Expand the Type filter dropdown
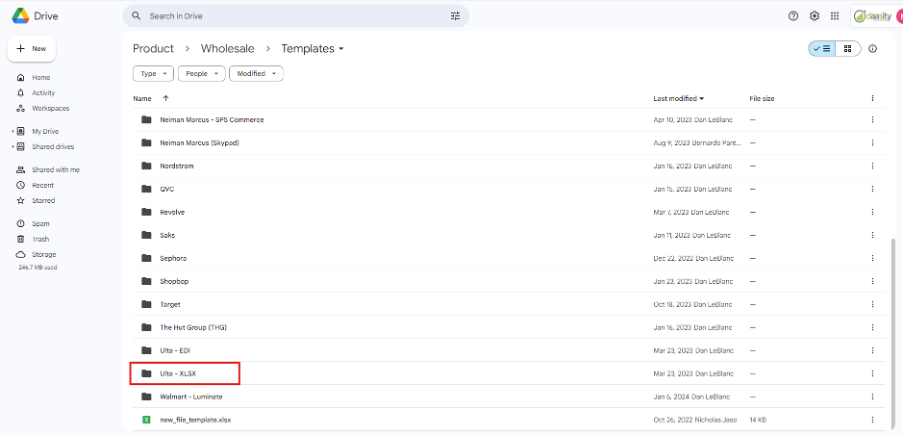Viewport: 904px width, 436px height. coord(153,73)
